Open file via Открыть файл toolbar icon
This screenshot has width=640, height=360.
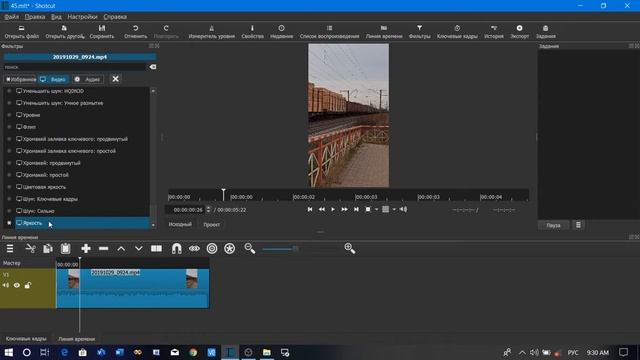21,32
